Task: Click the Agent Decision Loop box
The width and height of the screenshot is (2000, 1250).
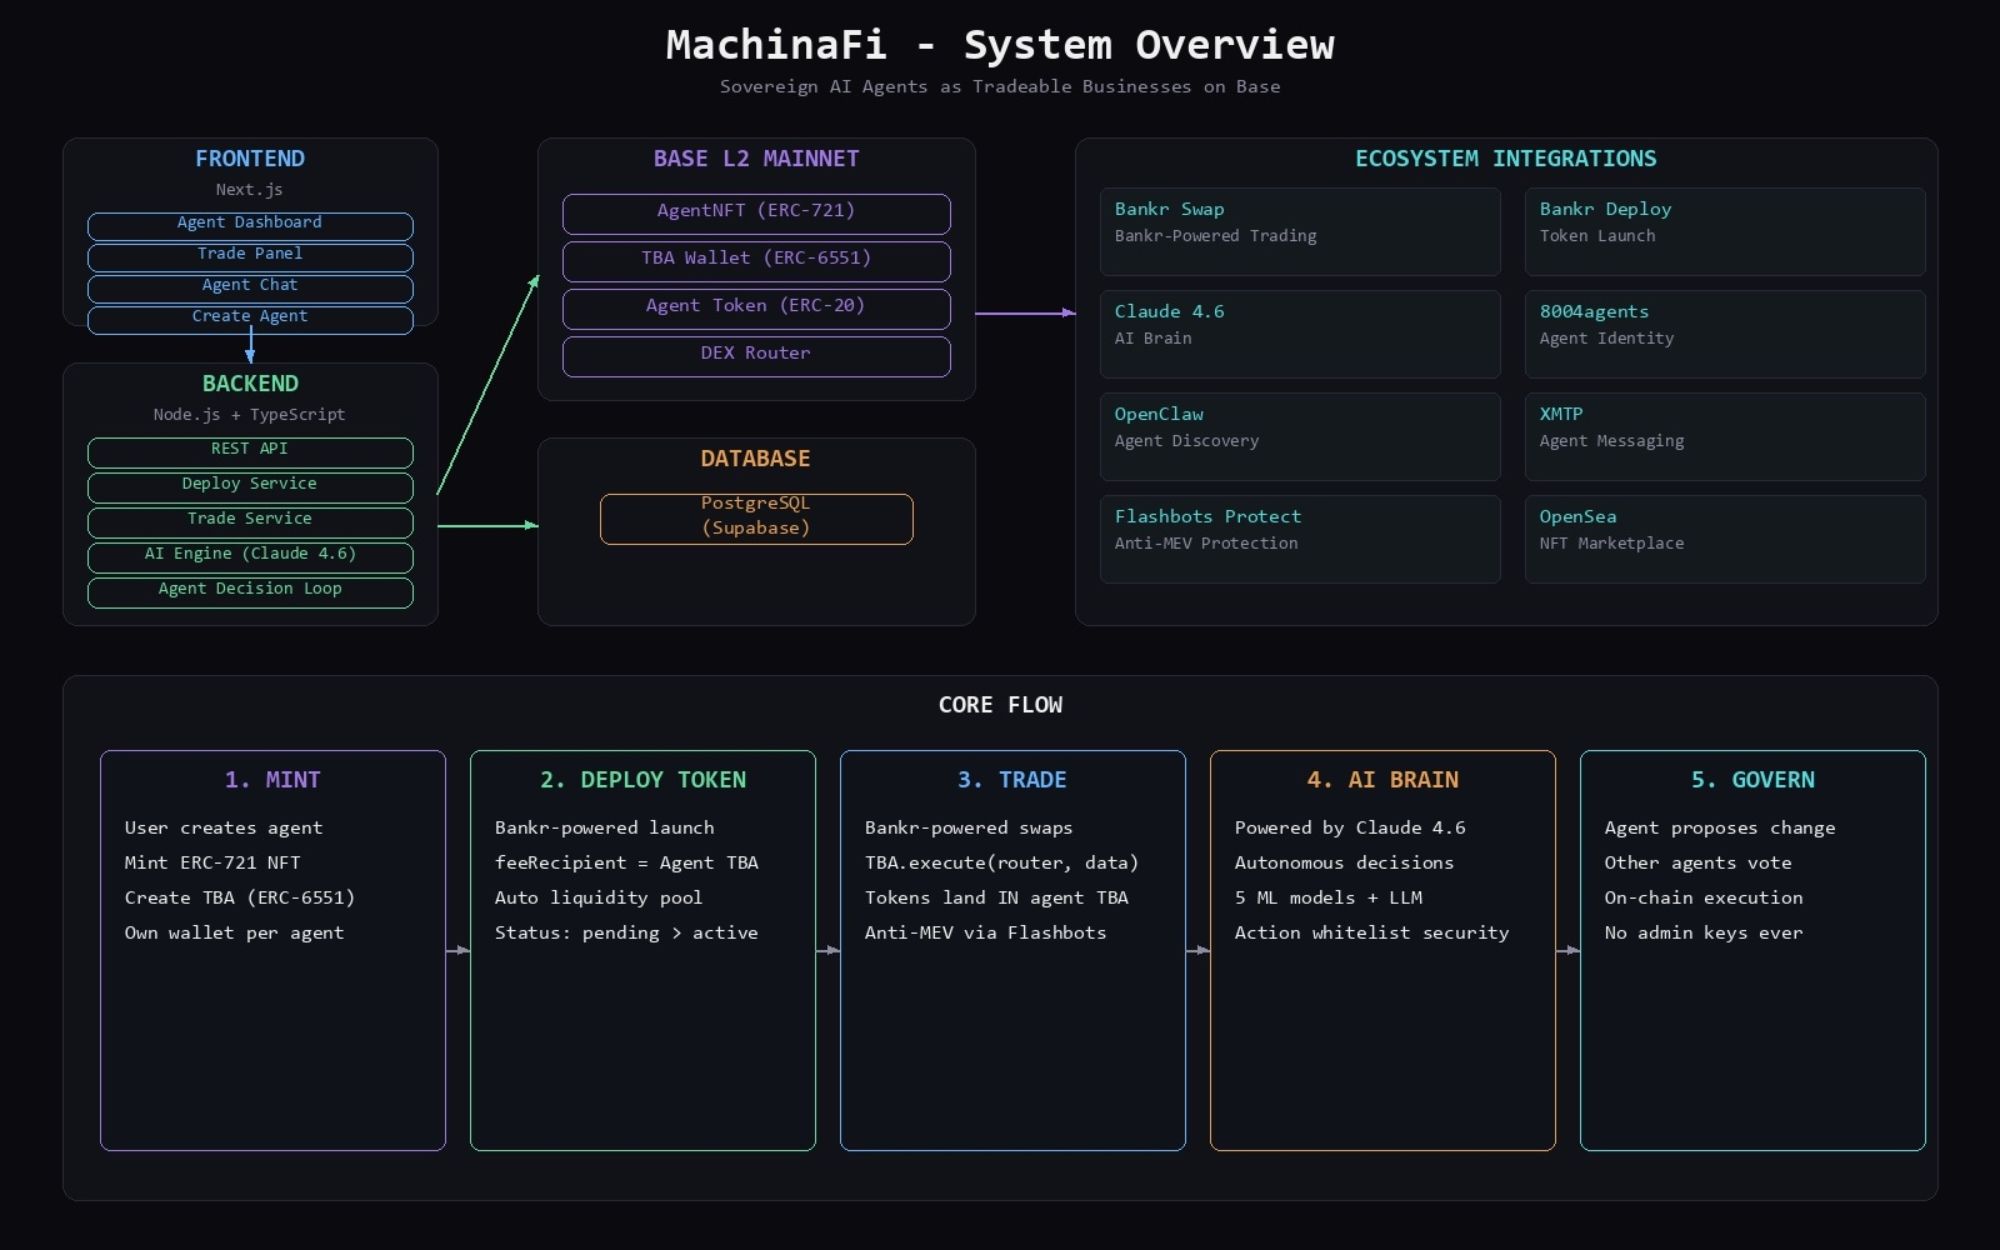Action: click(x=250, y=591)
